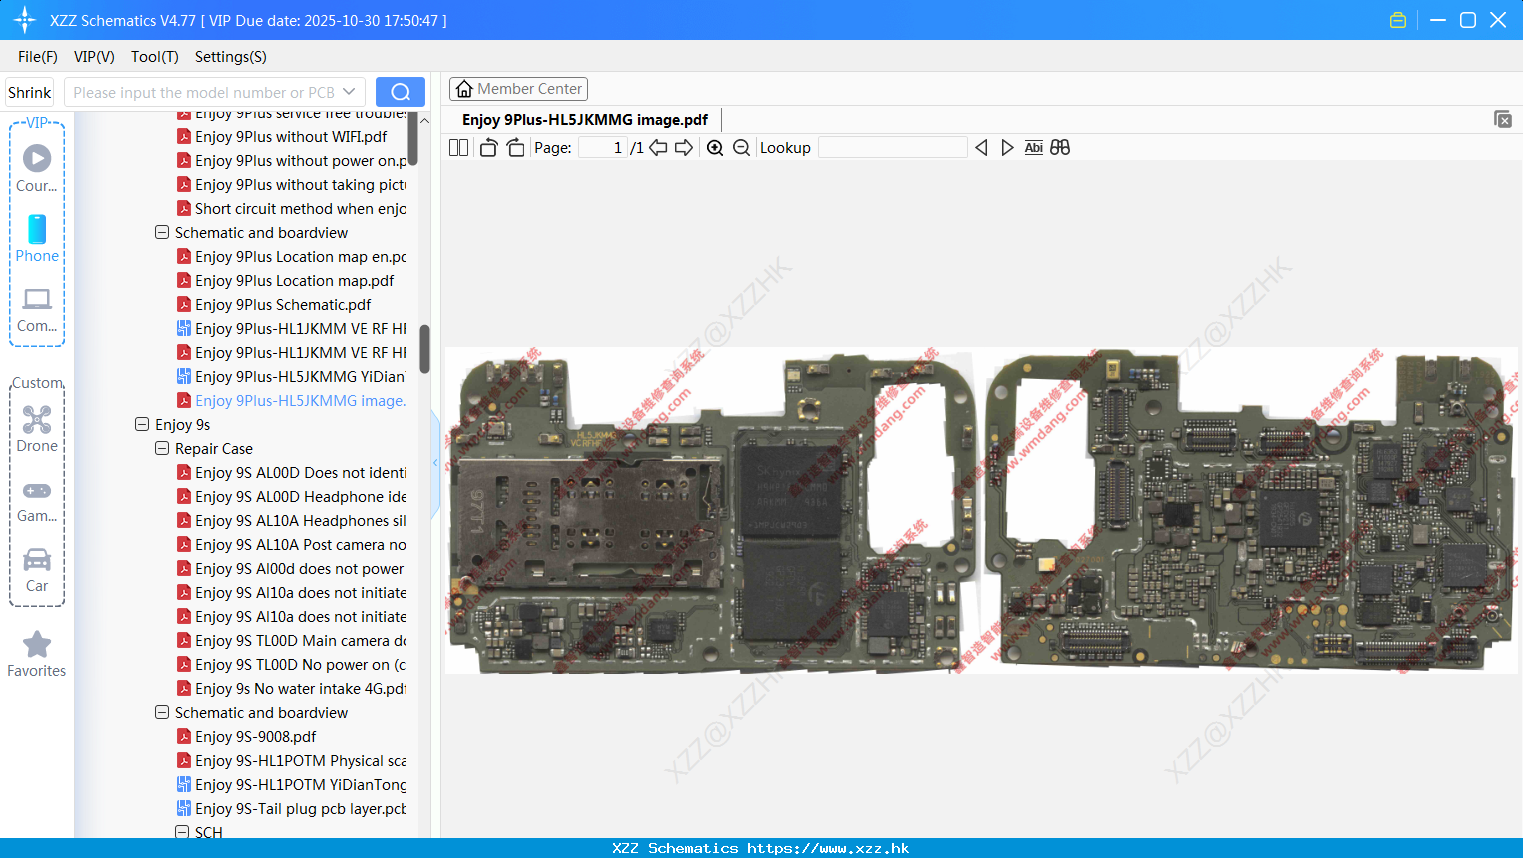Image resolution: width=1523 pixels, height=858 pixels.
Task: Open Enjoy 9Plus without WIFI.pdf
Action: click(291, 137)
